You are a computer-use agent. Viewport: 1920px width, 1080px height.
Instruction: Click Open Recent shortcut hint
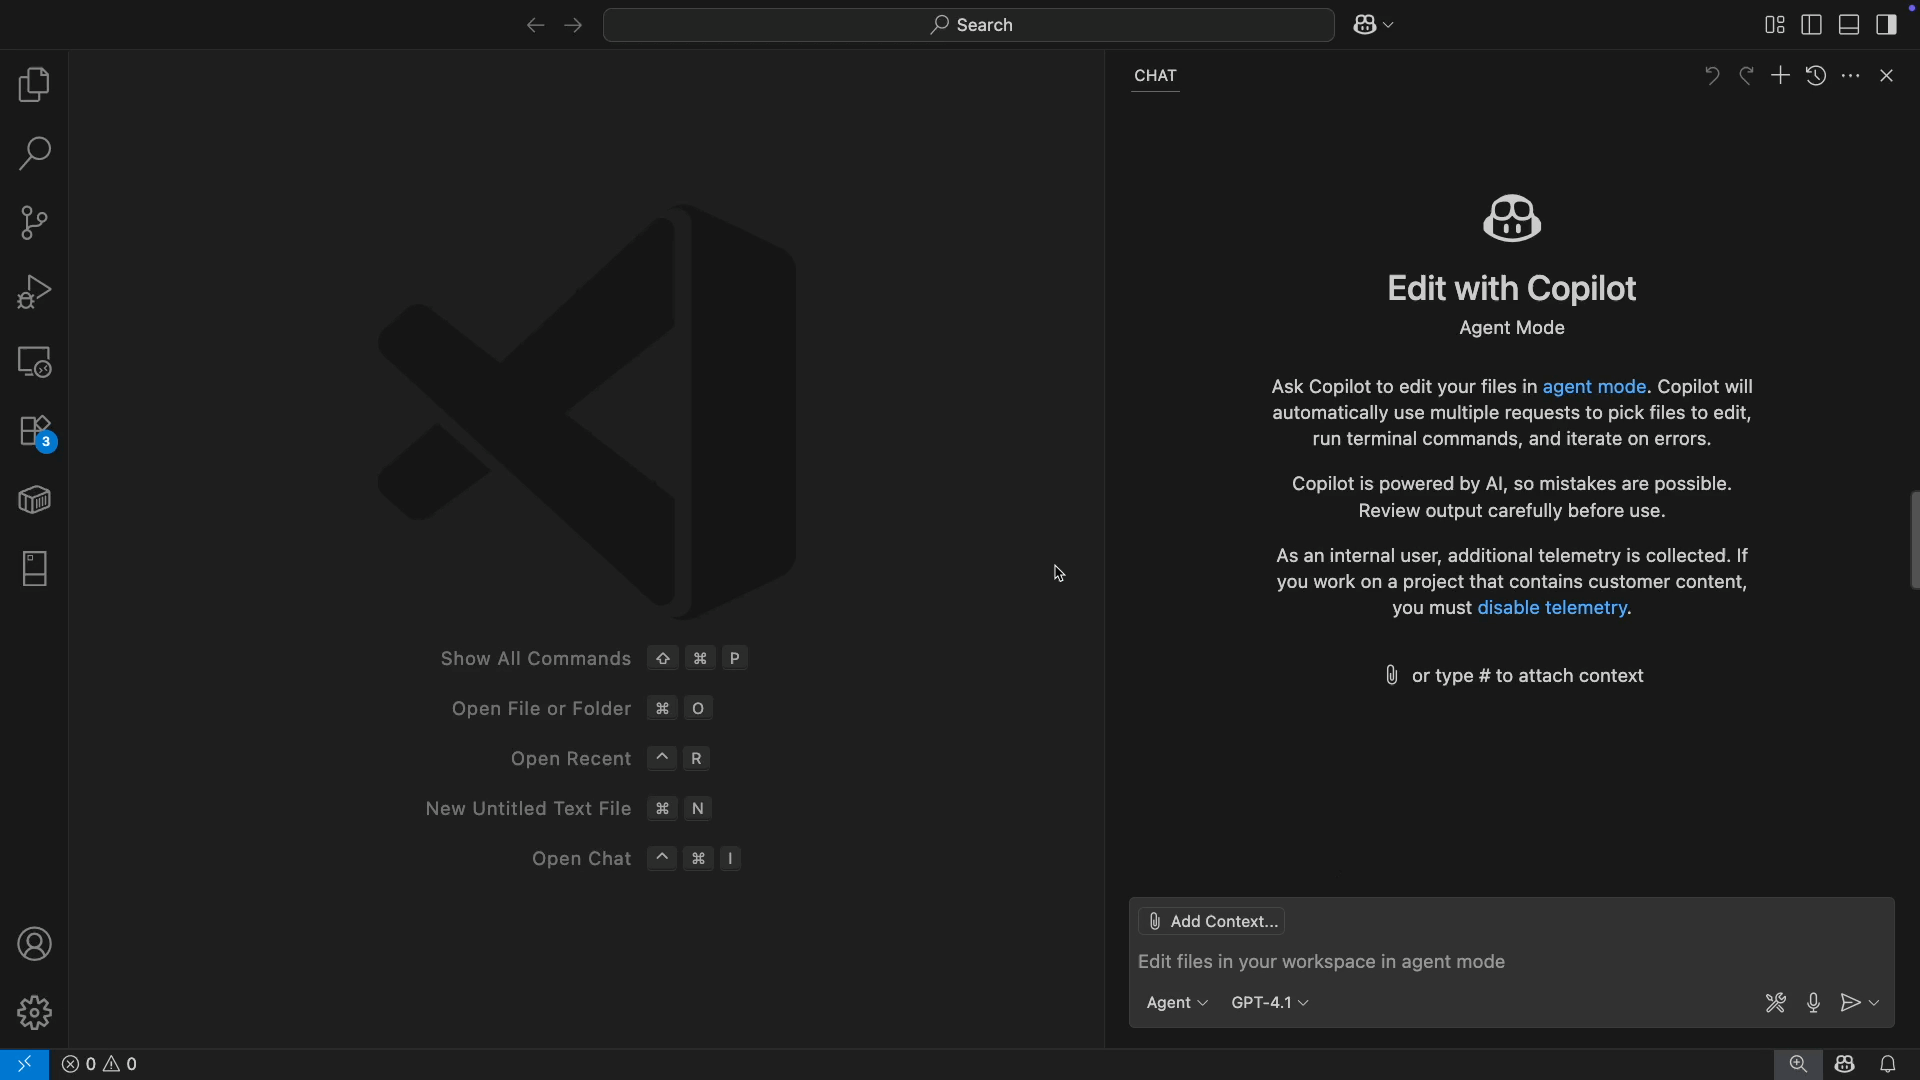tap(610, 759)
